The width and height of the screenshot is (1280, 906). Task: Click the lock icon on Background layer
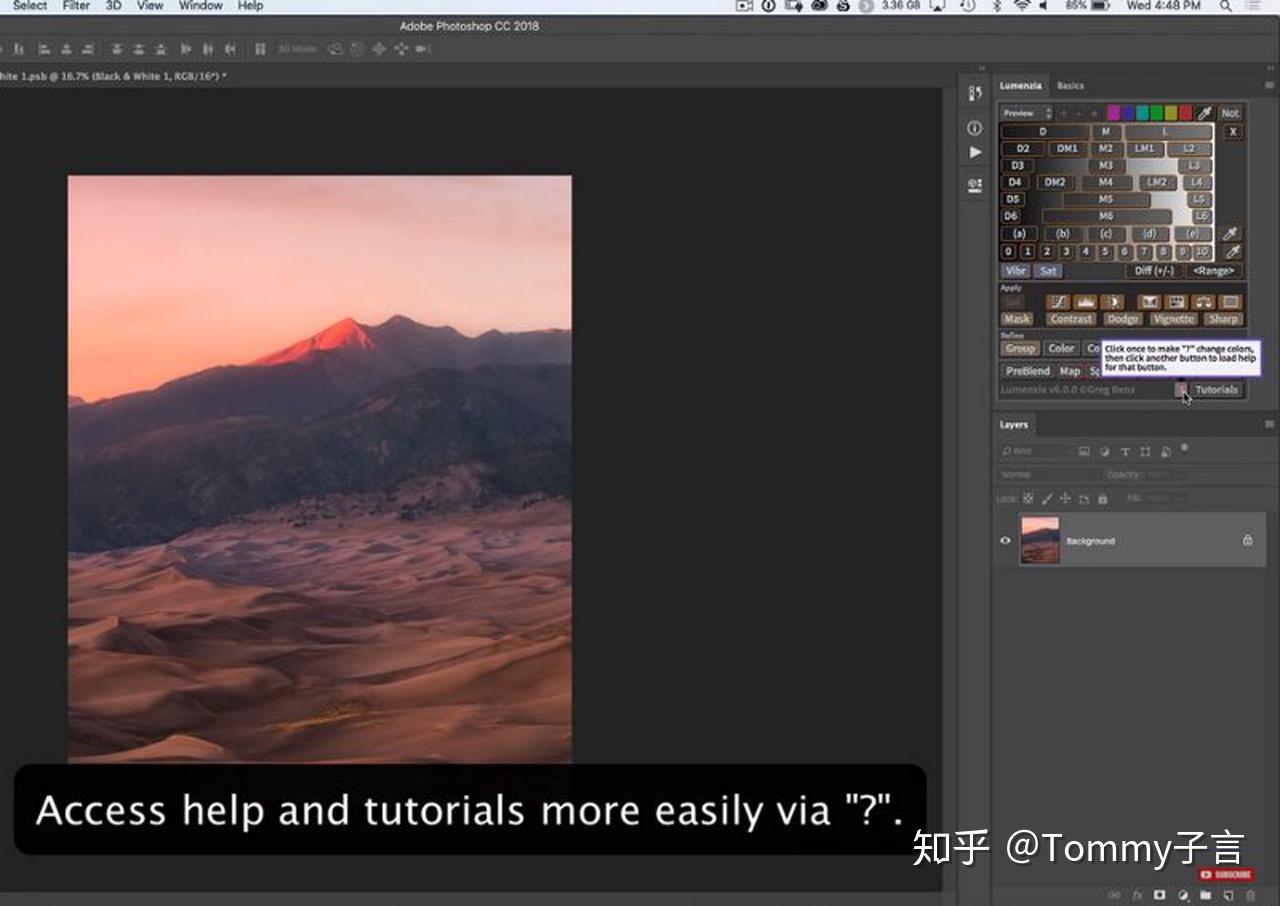pos(1247,540)
